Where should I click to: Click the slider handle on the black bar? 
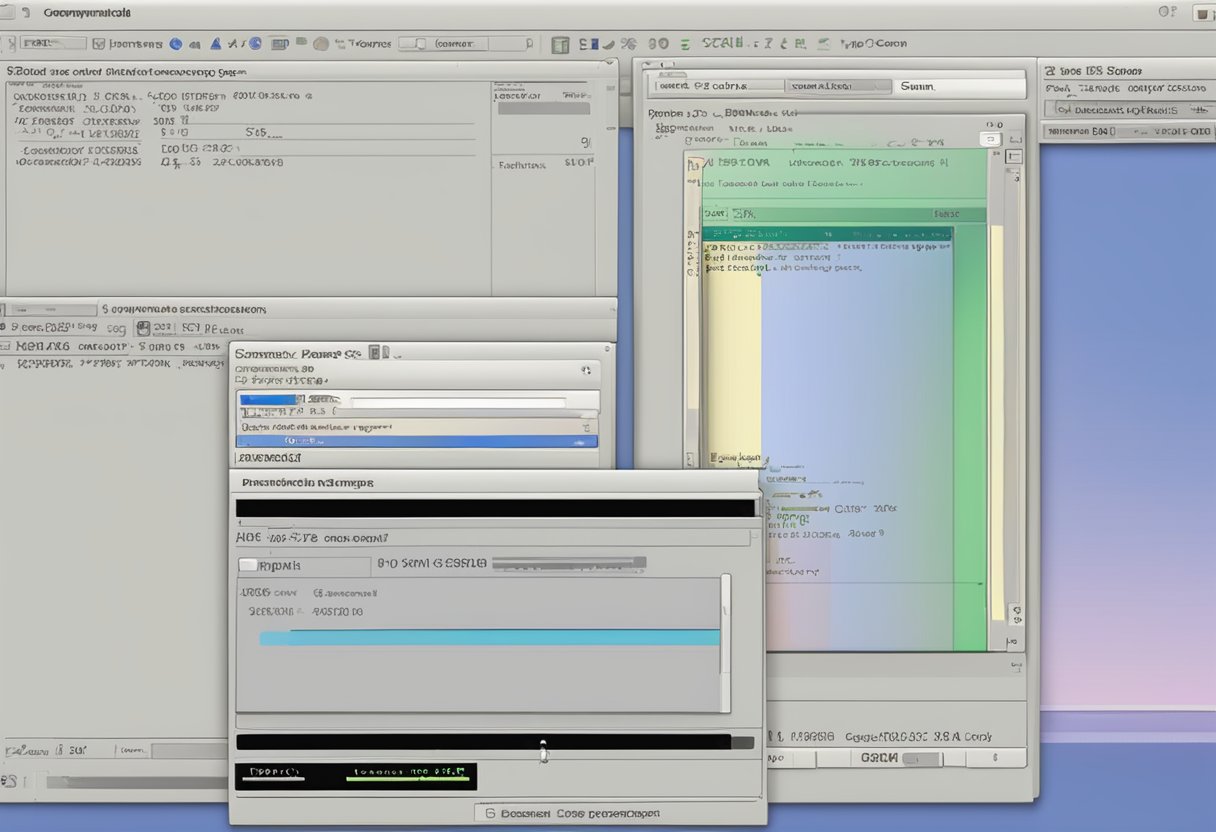543,749
